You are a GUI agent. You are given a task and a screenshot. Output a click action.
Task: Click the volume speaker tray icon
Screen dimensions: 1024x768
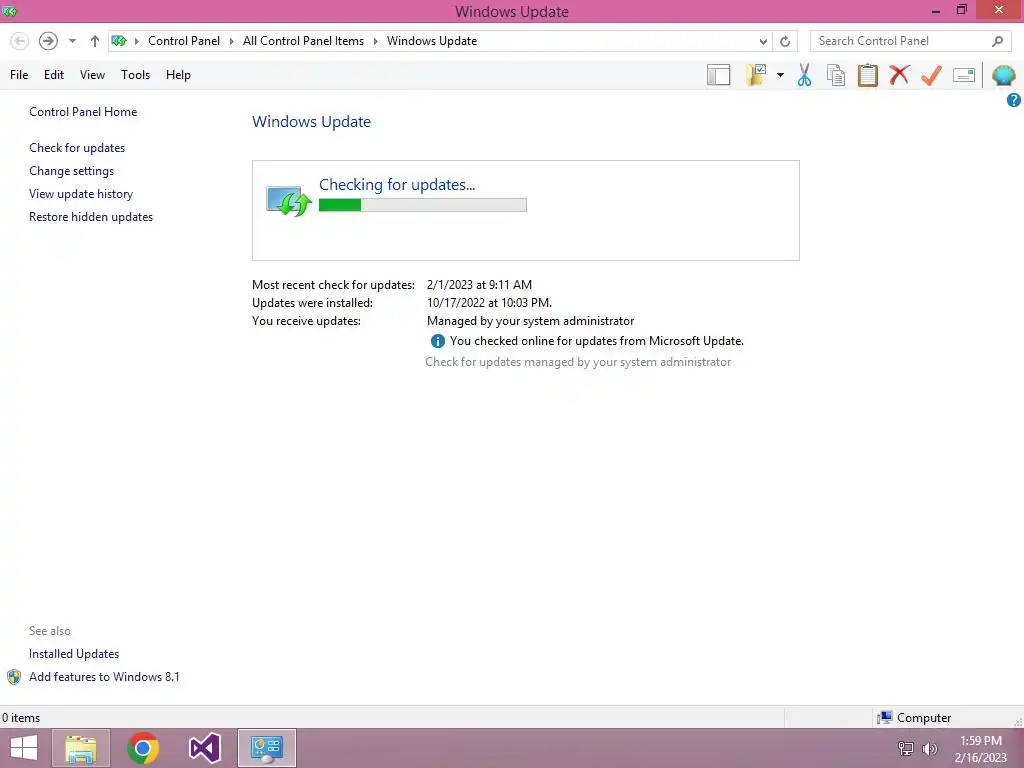(930, 749)
